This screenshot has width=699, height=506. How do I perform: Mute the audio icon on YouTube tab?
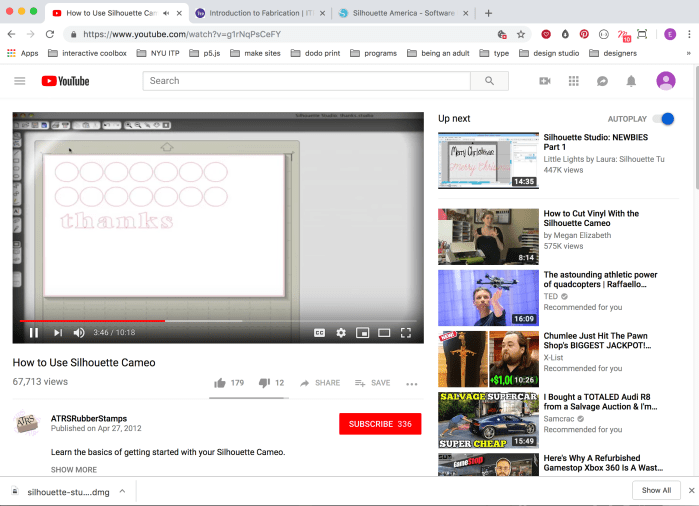tap(166, 13)
